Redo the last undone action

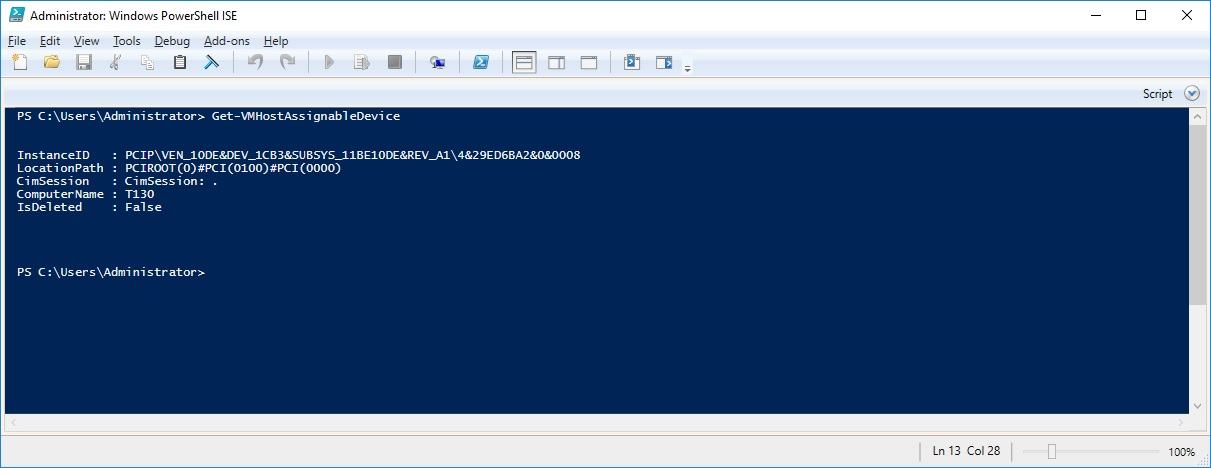point(287,62)
